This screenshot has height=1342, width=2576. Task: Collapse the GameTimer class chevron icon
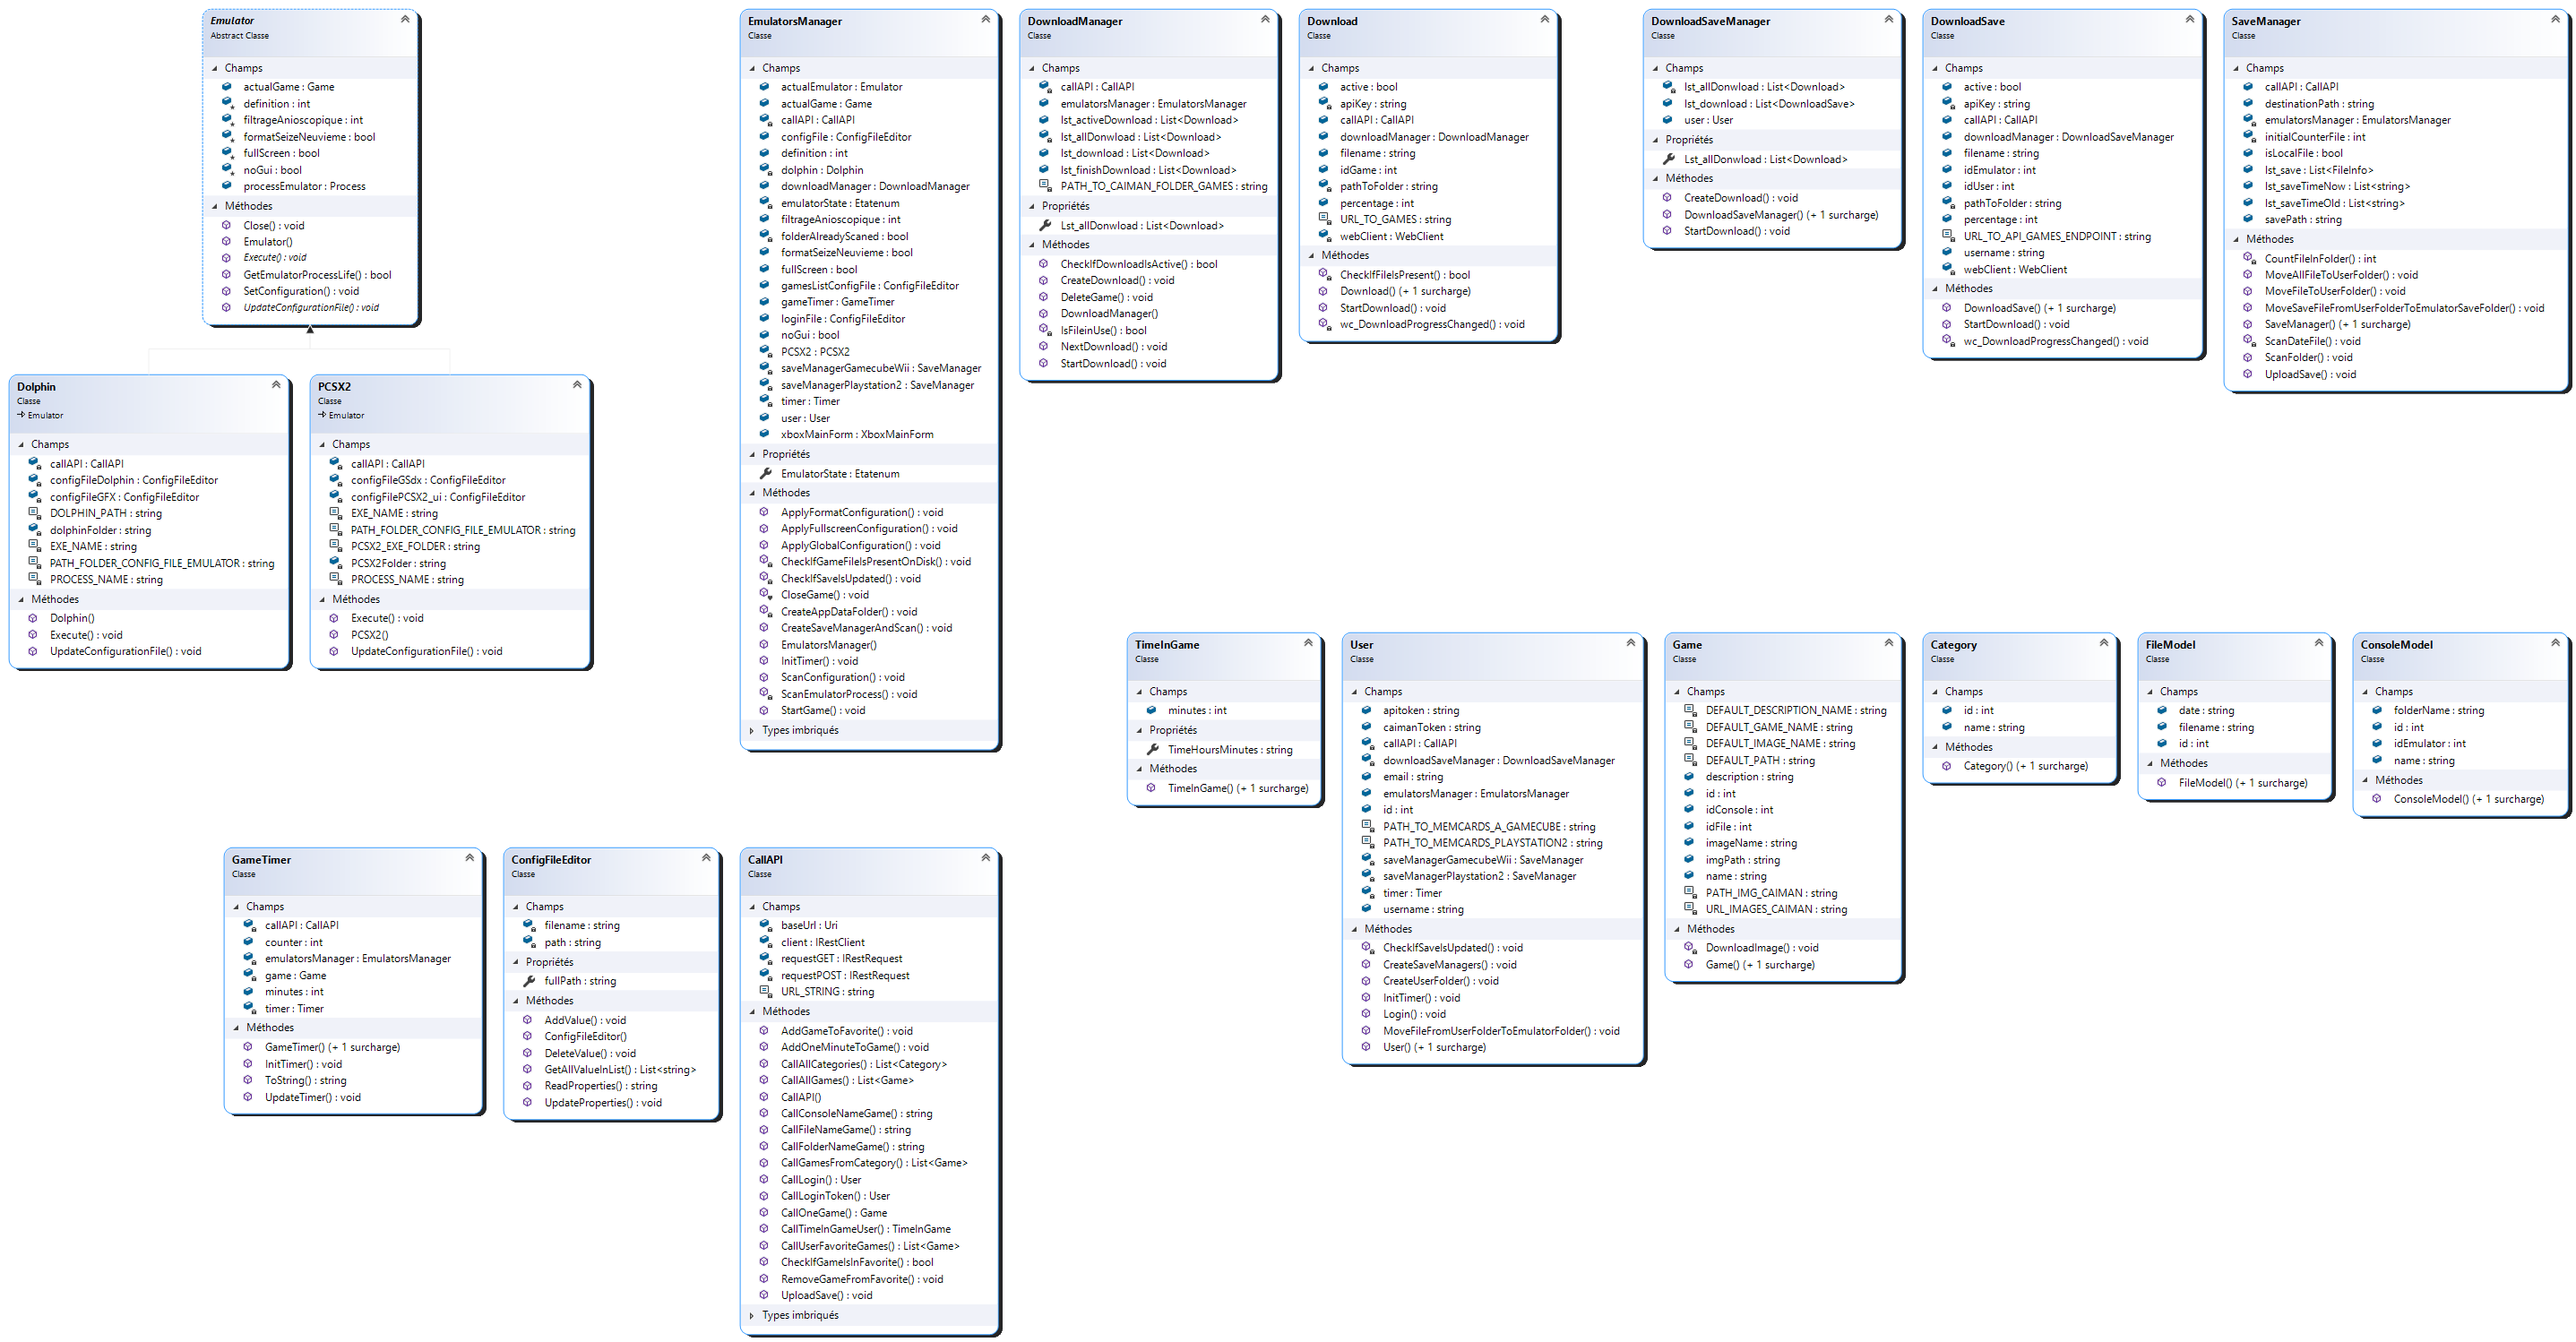click(469, 857)
